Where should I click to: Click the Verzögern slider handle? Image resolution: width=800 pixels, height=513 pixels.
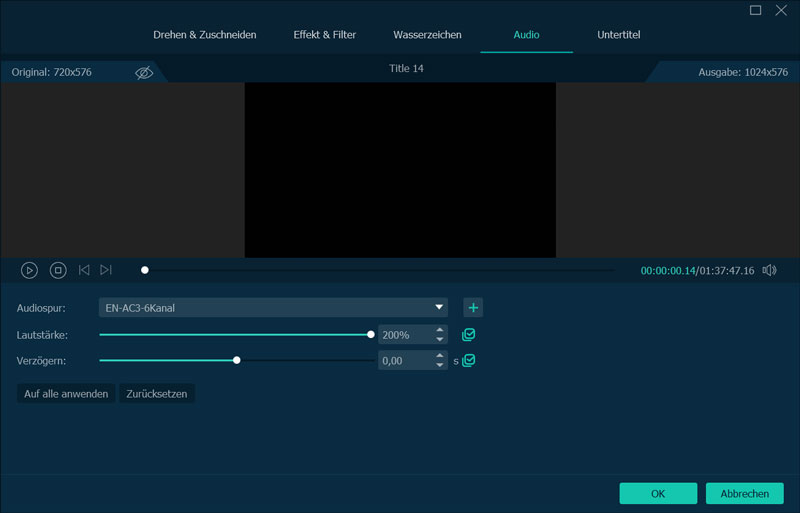coord(237,360)
